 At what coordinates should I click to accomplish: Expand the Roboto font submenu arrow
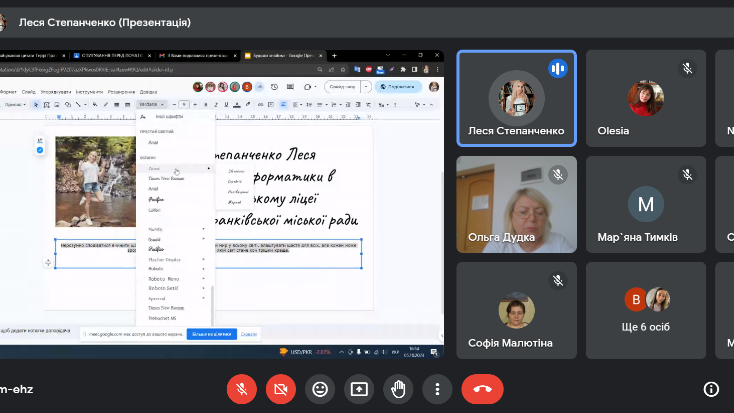204,269
